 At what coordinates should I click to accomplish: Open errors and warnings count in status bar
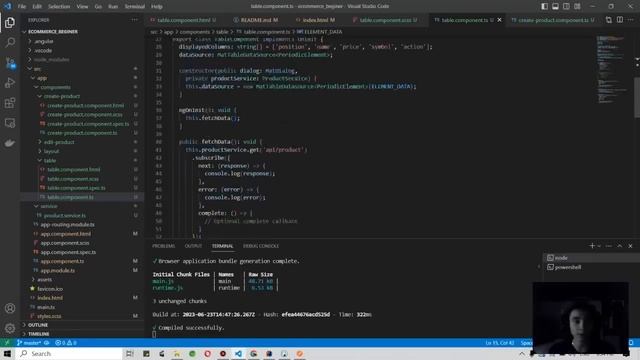(66, 343)
